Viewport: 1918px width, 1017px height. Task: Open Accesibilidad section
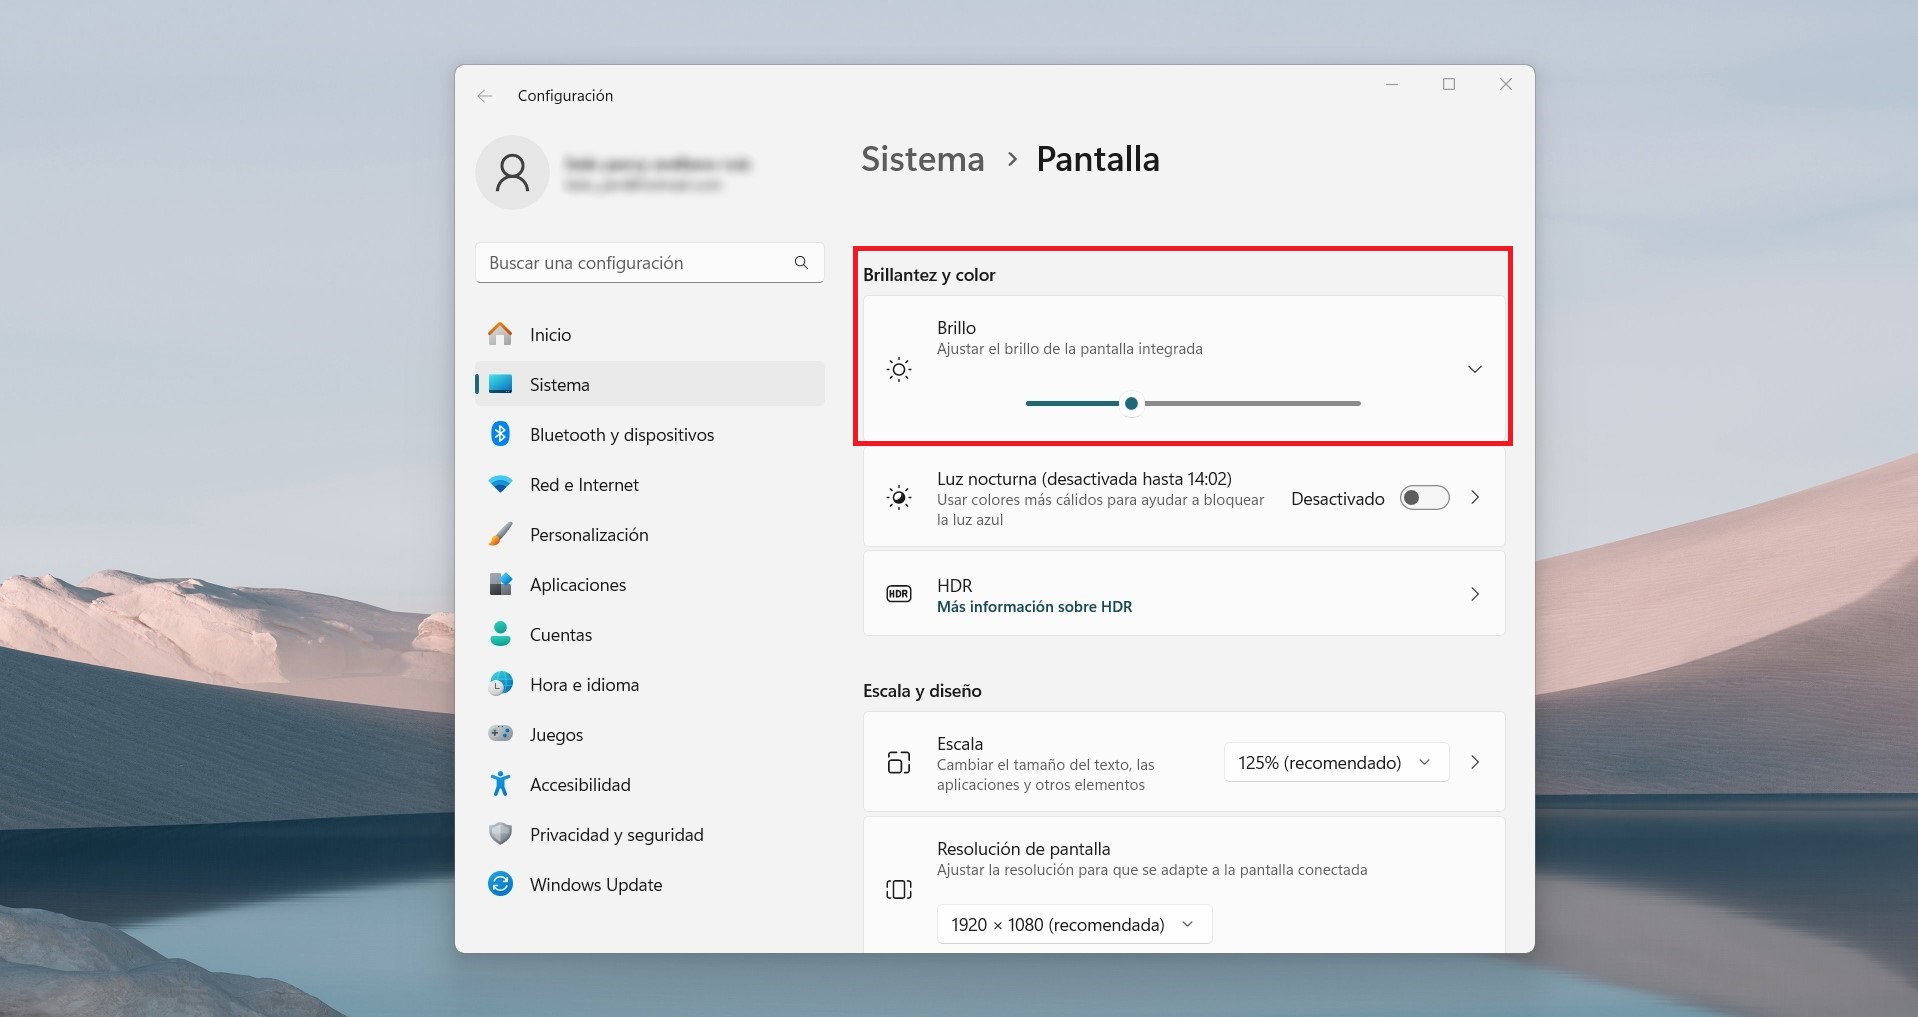[x=650, y=784]
